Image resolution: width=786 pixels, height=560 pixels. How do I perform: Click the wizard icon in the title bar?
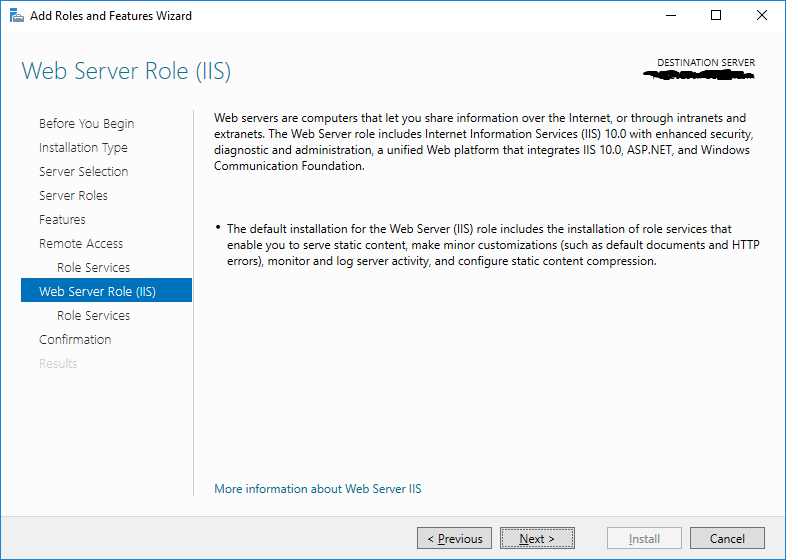pos(17,16)
